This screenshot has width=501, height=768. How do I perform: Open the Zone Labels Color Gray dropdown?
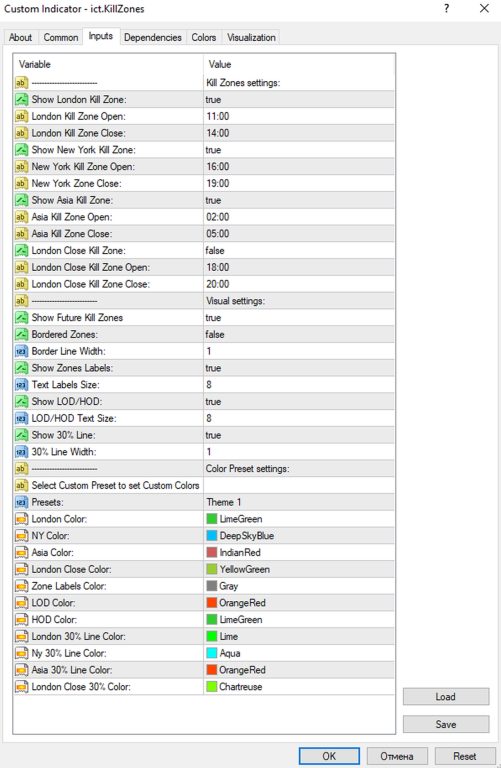click(299, 586)
